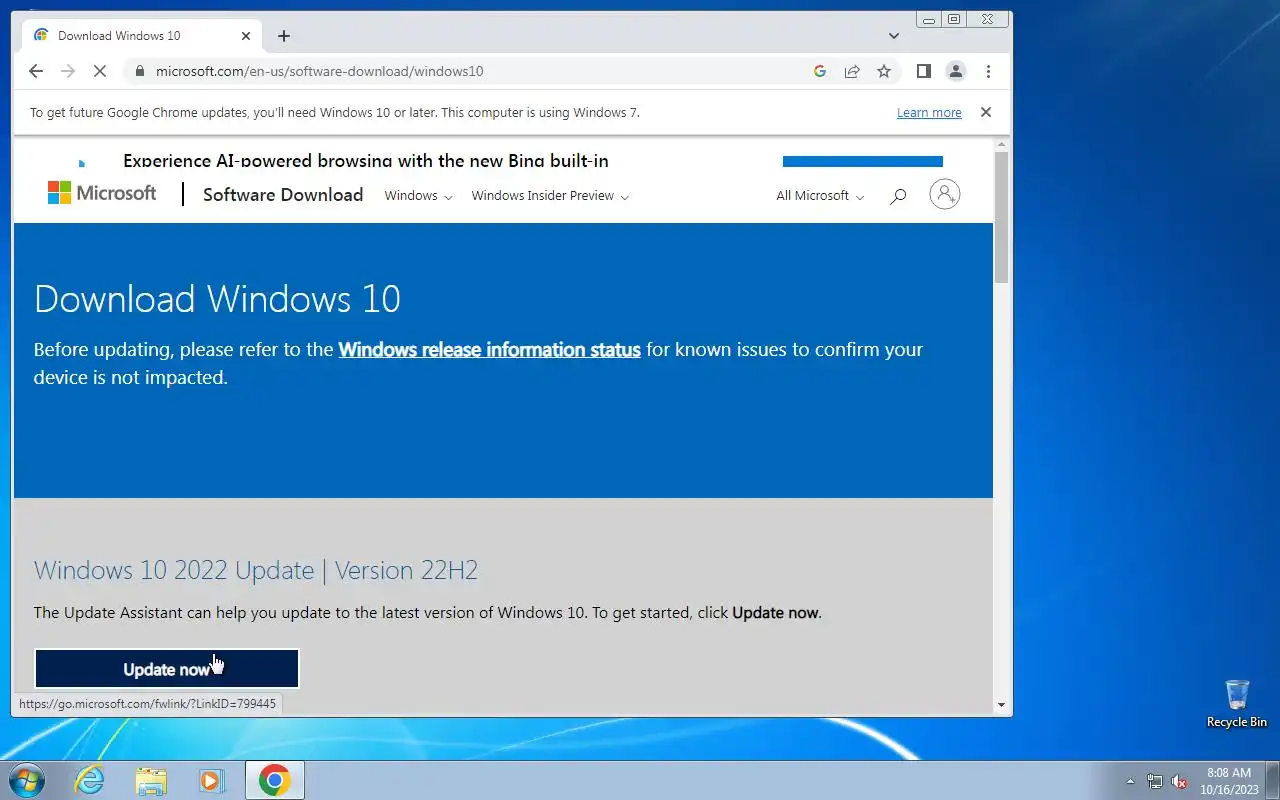Click the blue button in Bing banner
The height and width of the screenshot is (800, 1280).
tap(863, 161)
